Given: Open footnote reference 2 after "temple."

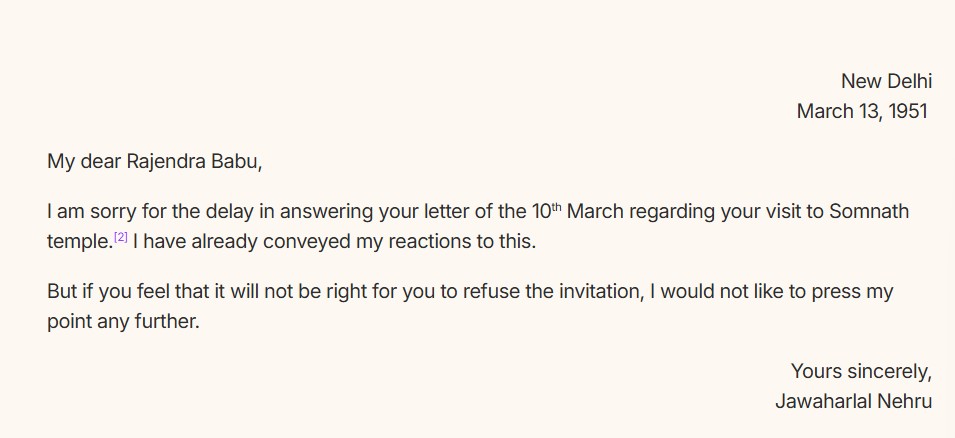Looking at the screenshot, I should pos(120,237).
